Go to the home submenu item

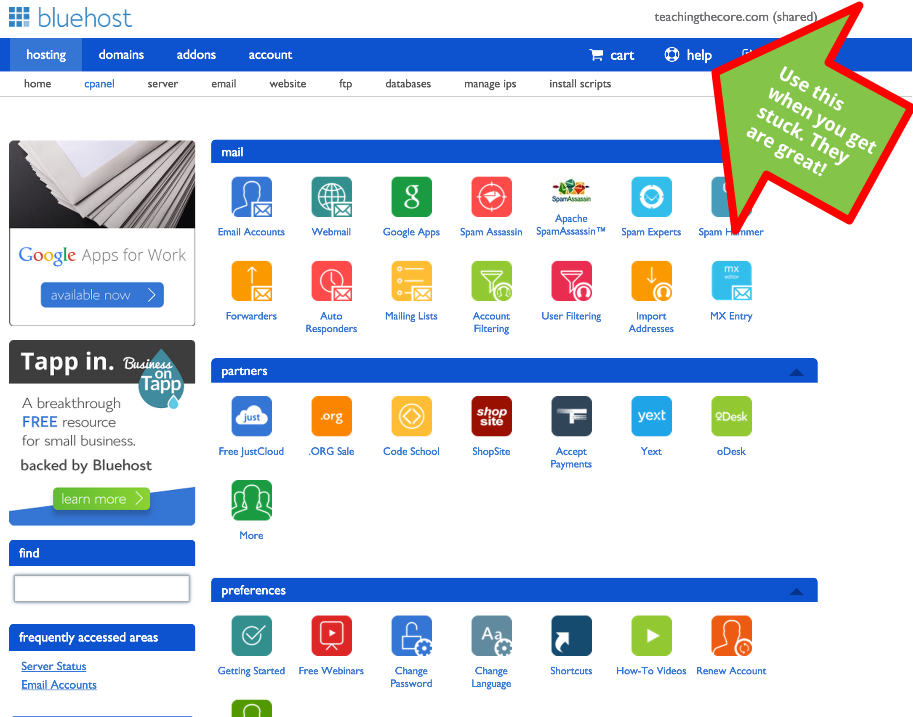37,84
